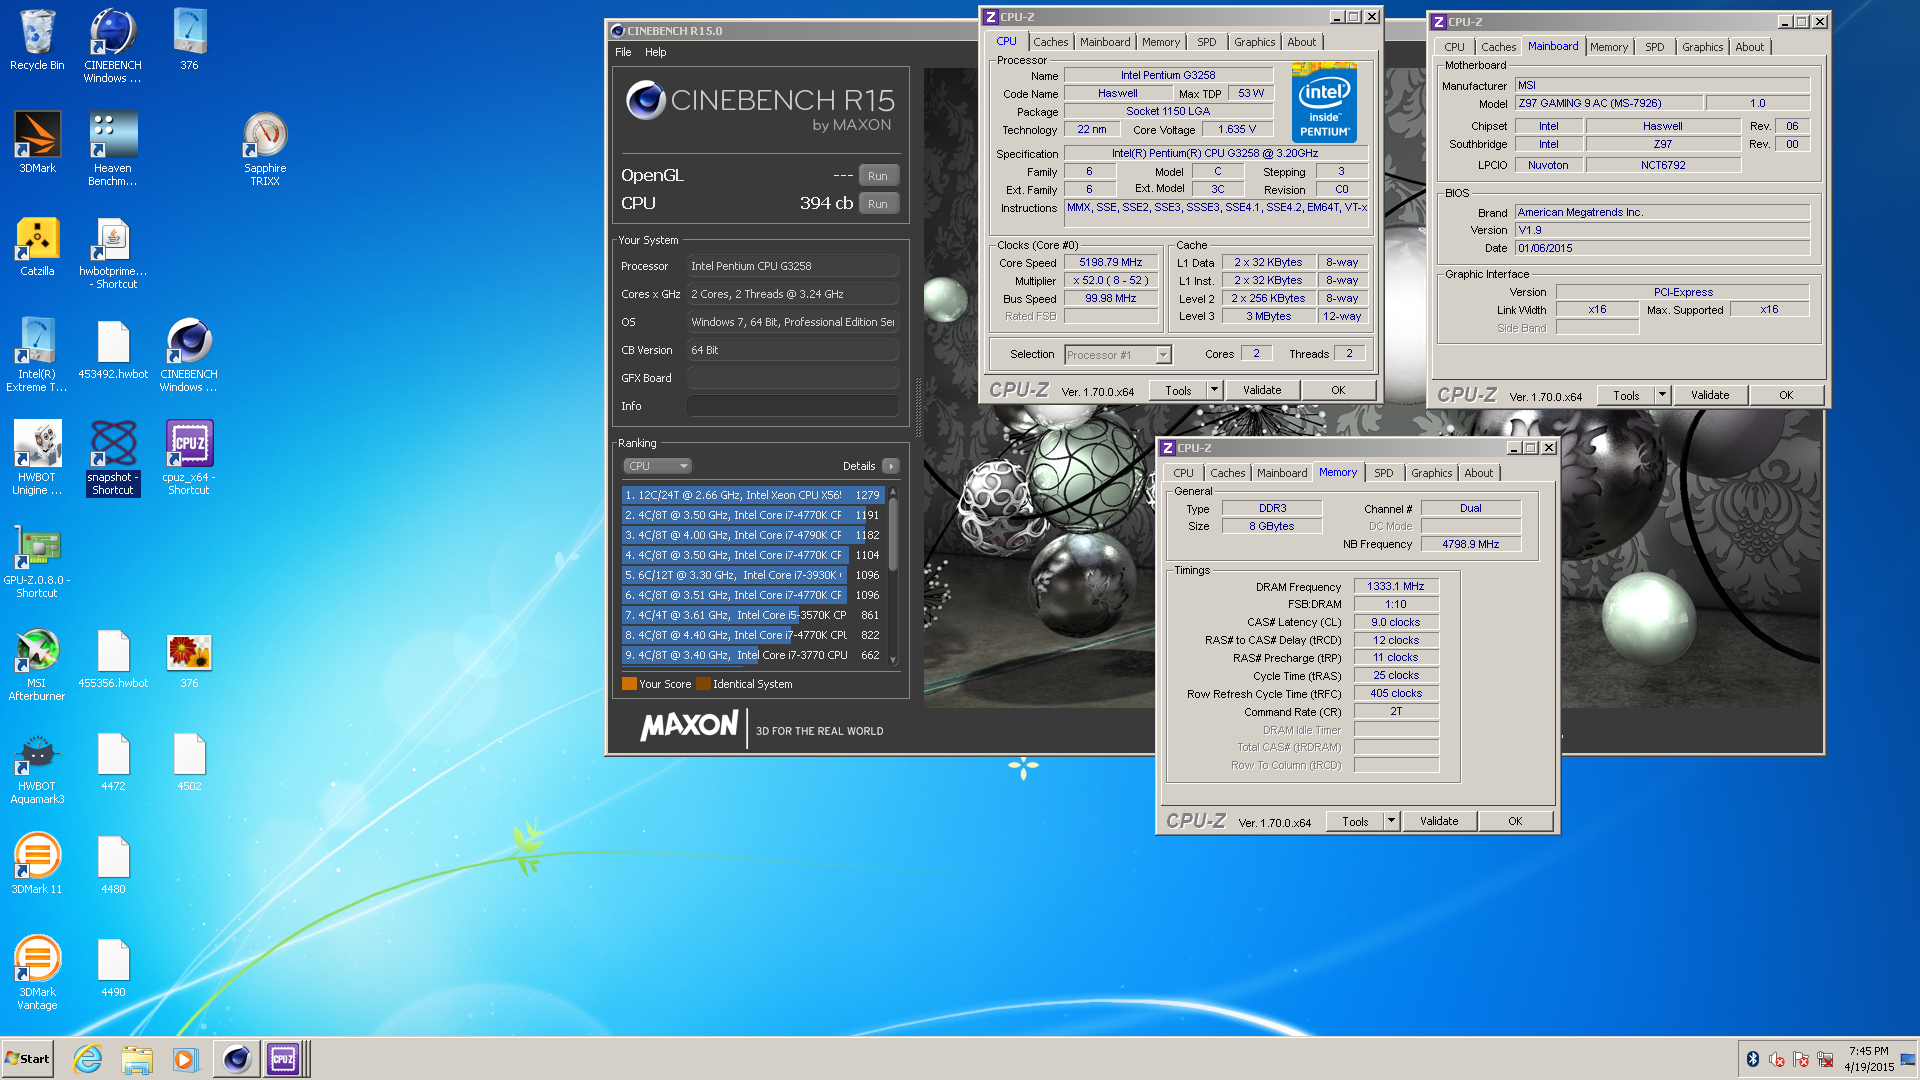
Task: Click Tools button in the CPU tab window
Action: click(1178, 390)
